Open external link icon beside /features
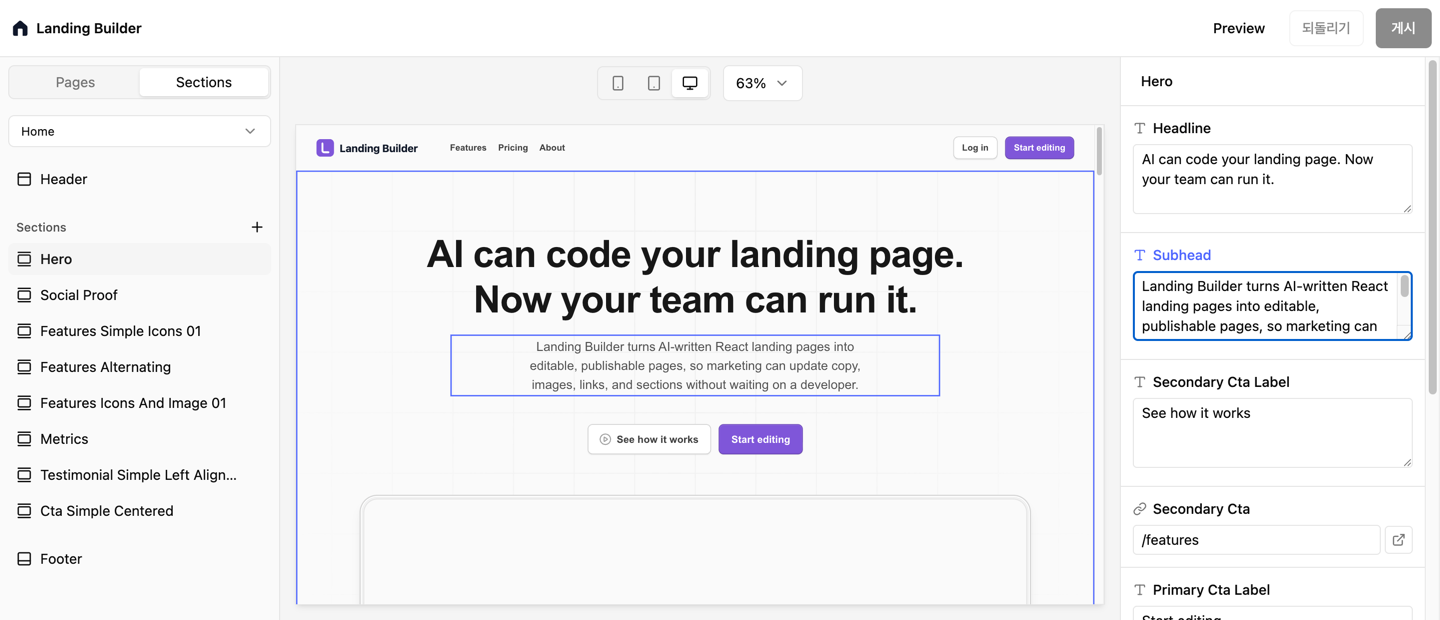The height and width of the screenshot is (620, 1440). pyautogui.click(x=1399, y=540)
